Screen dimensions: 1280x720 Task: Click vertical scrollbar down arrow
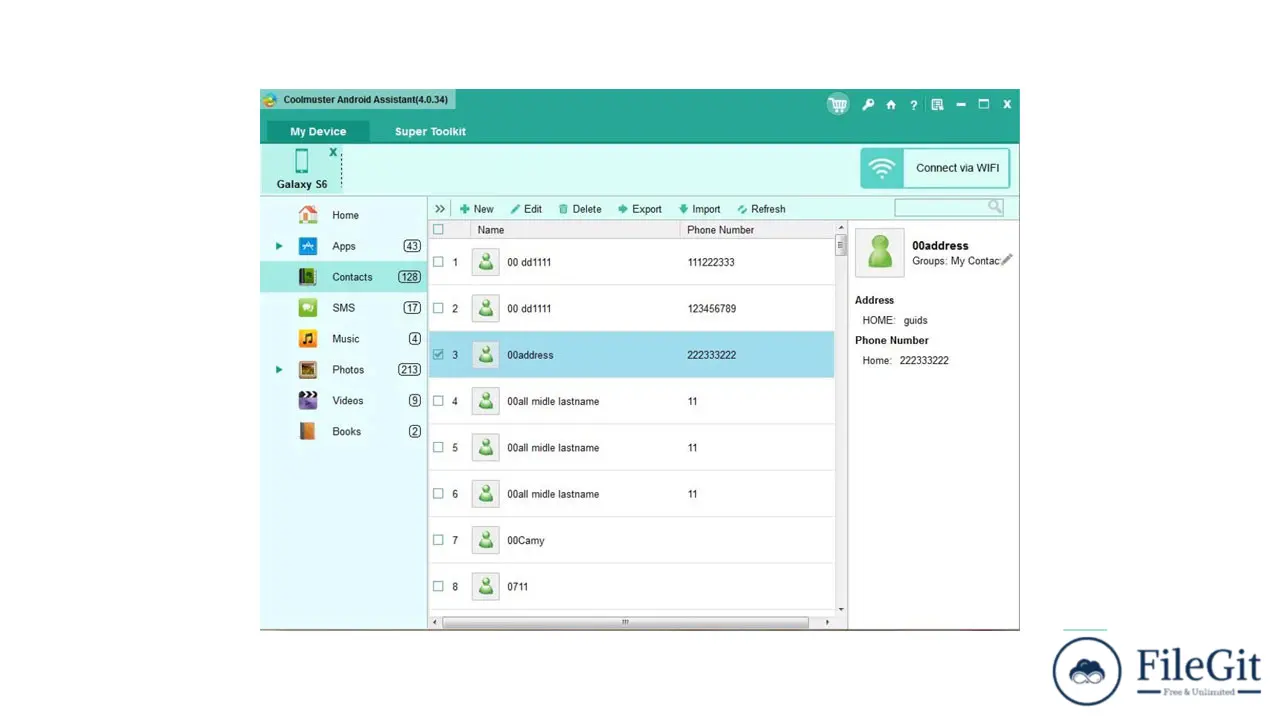[x=840, y=609]
